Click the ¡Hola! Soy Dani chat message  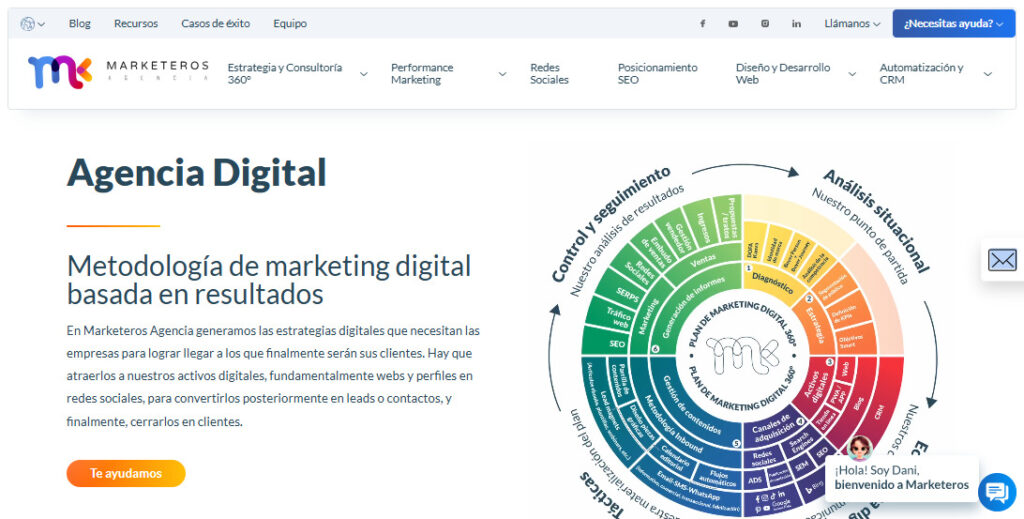point(901,477)
